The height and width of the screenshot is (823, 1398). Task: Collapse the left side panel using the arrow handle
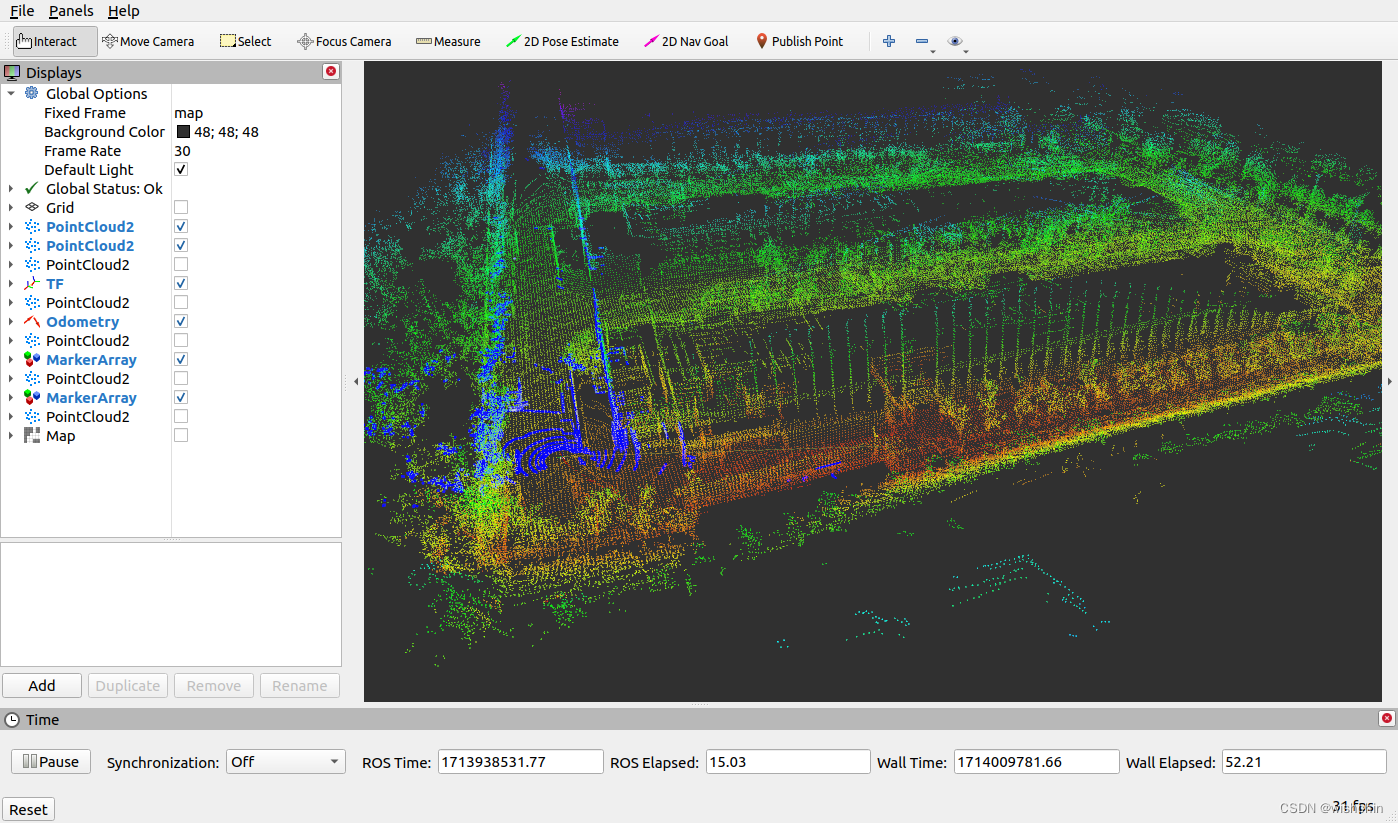tap(357, 381)
